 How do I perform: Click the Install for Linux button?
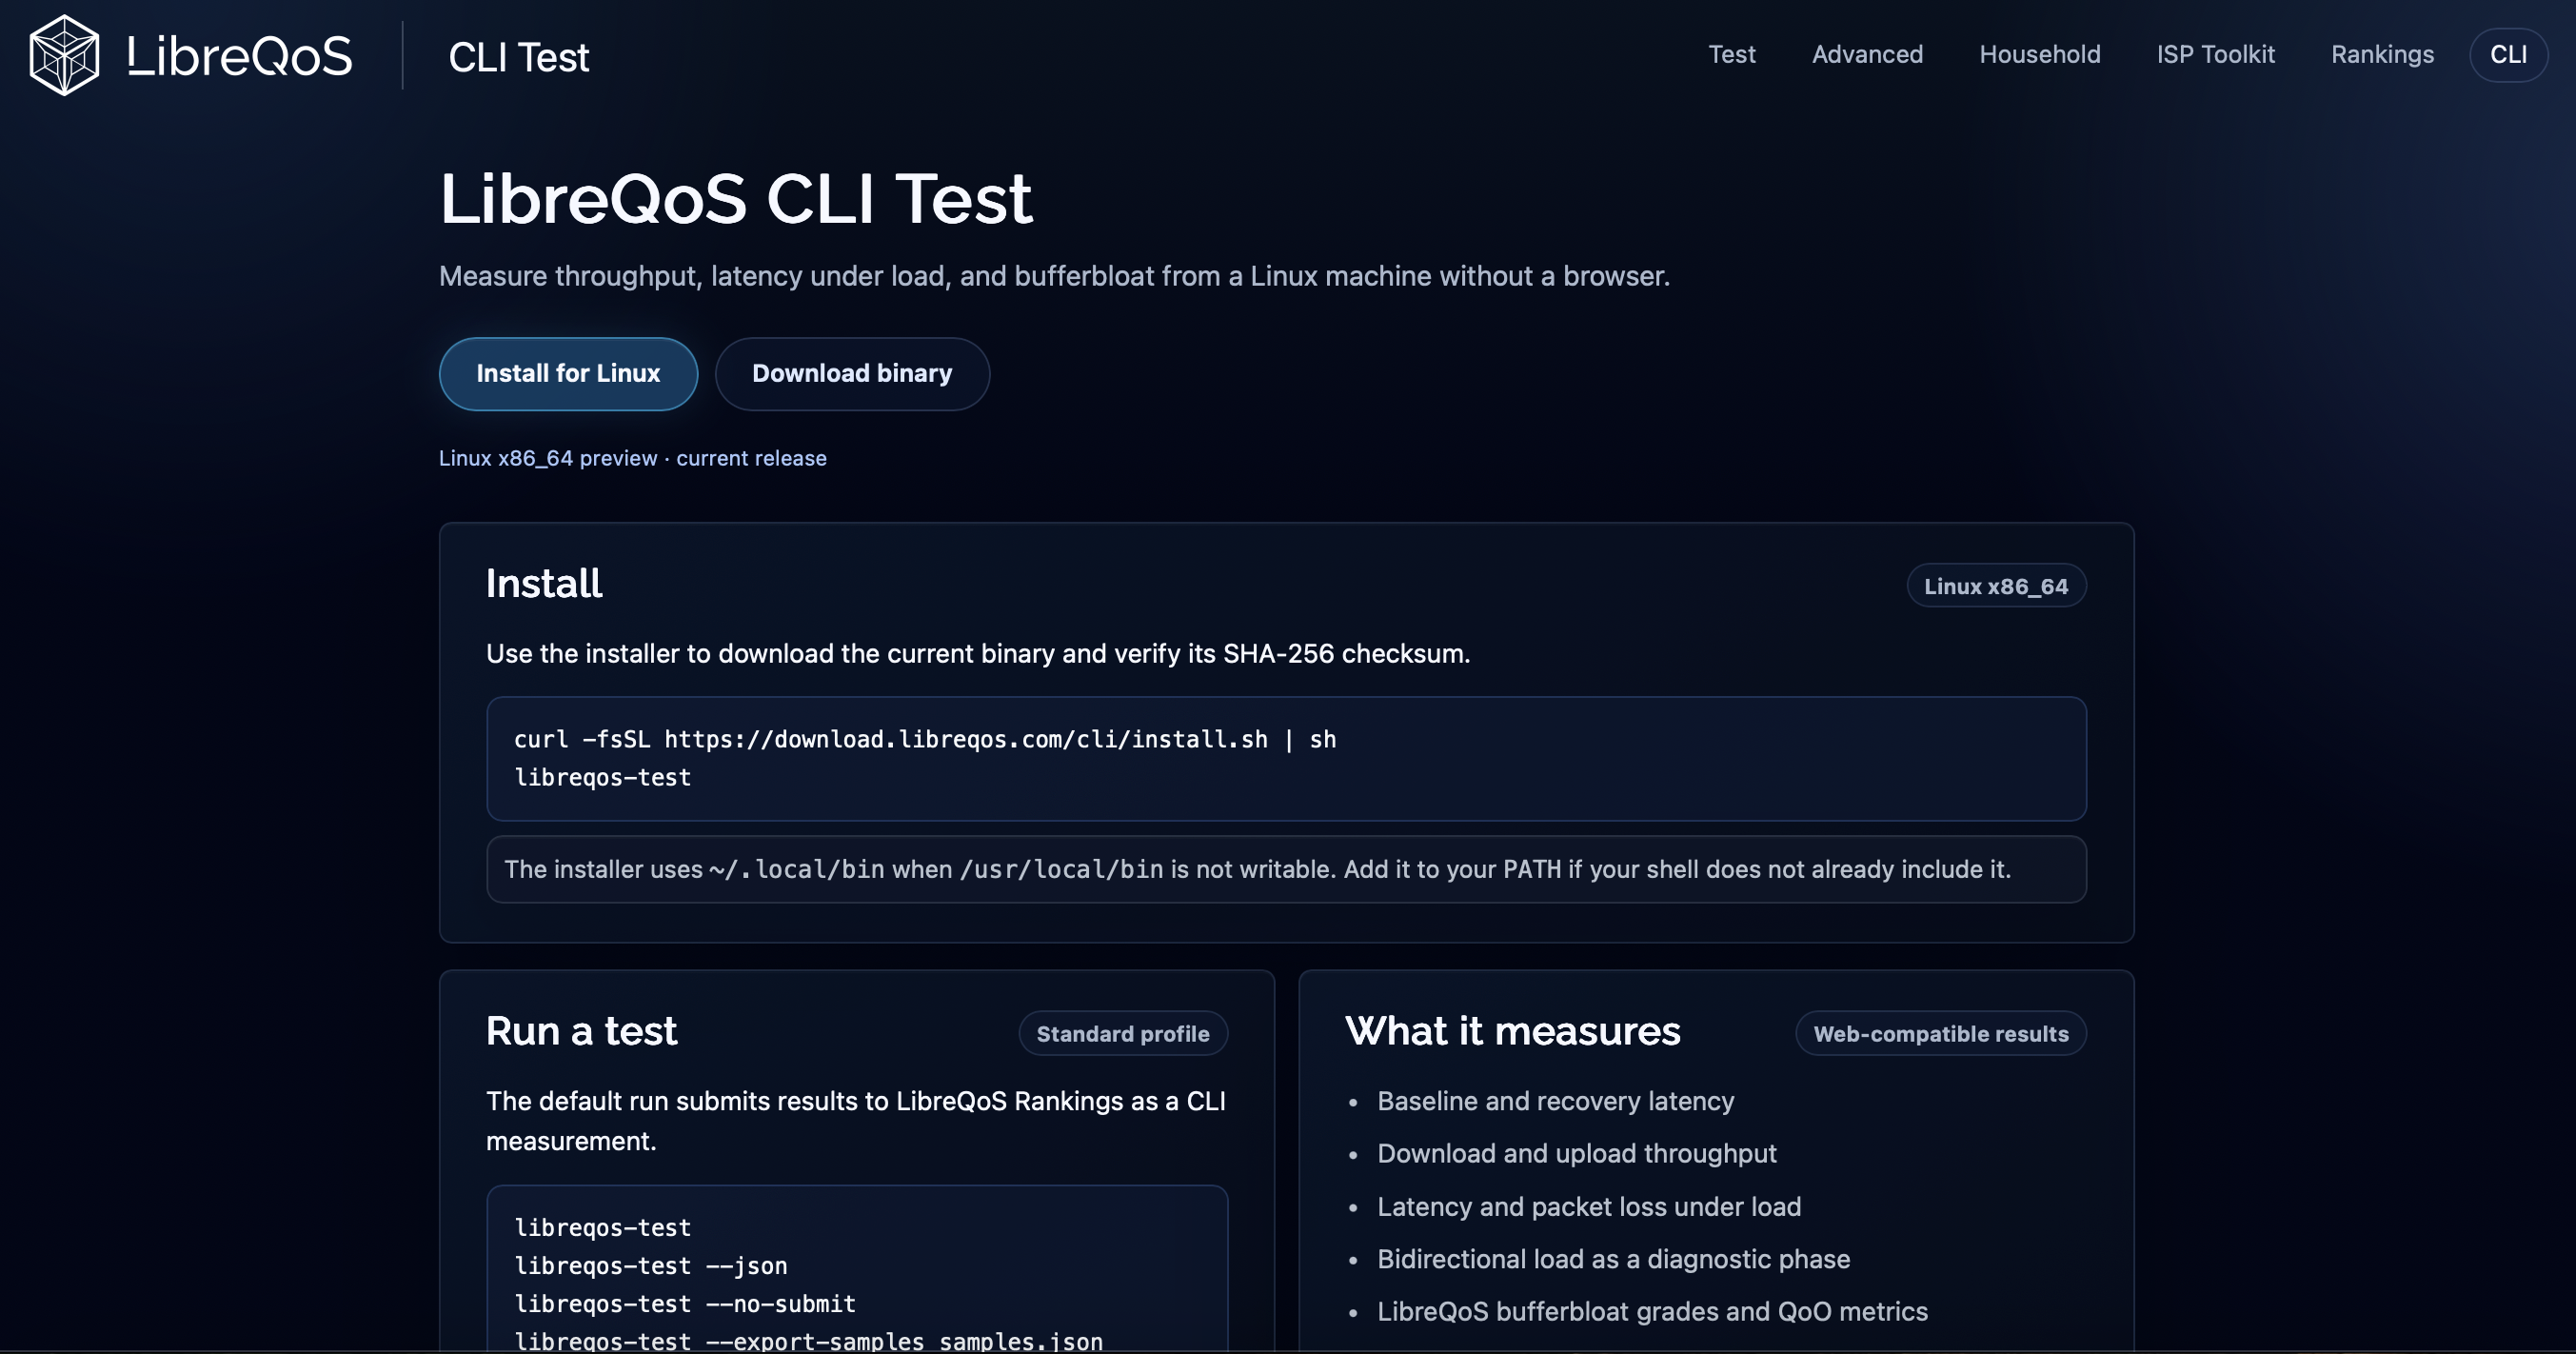tap(568, 373)
